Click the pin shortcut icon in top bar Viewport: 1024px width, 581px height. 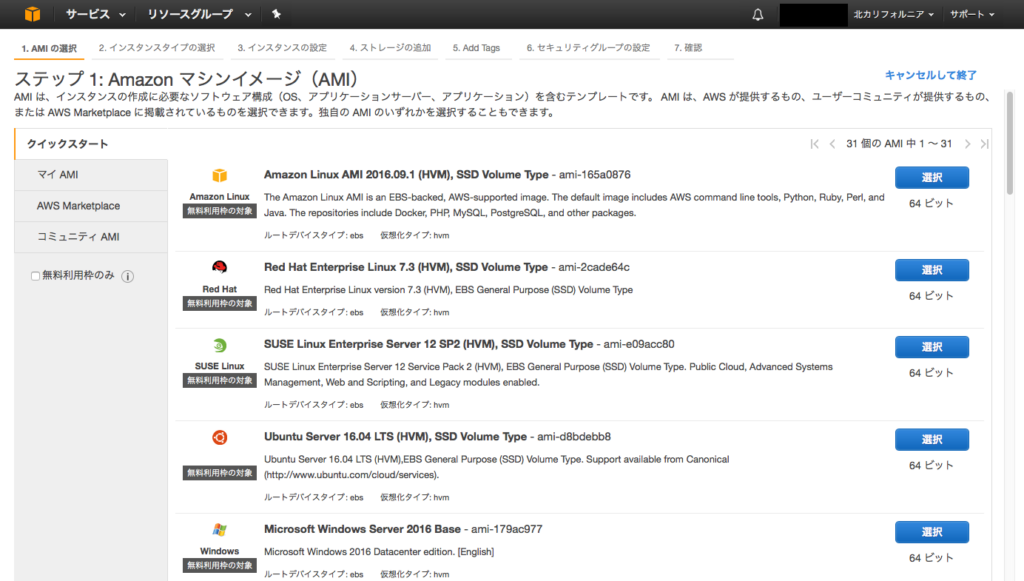[x=276, y=14]
